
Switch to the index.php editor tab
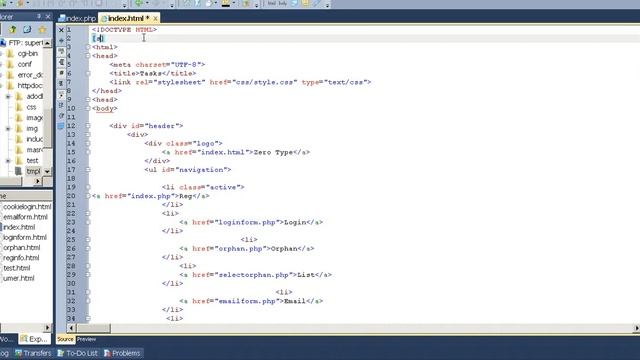coord(77,18)
